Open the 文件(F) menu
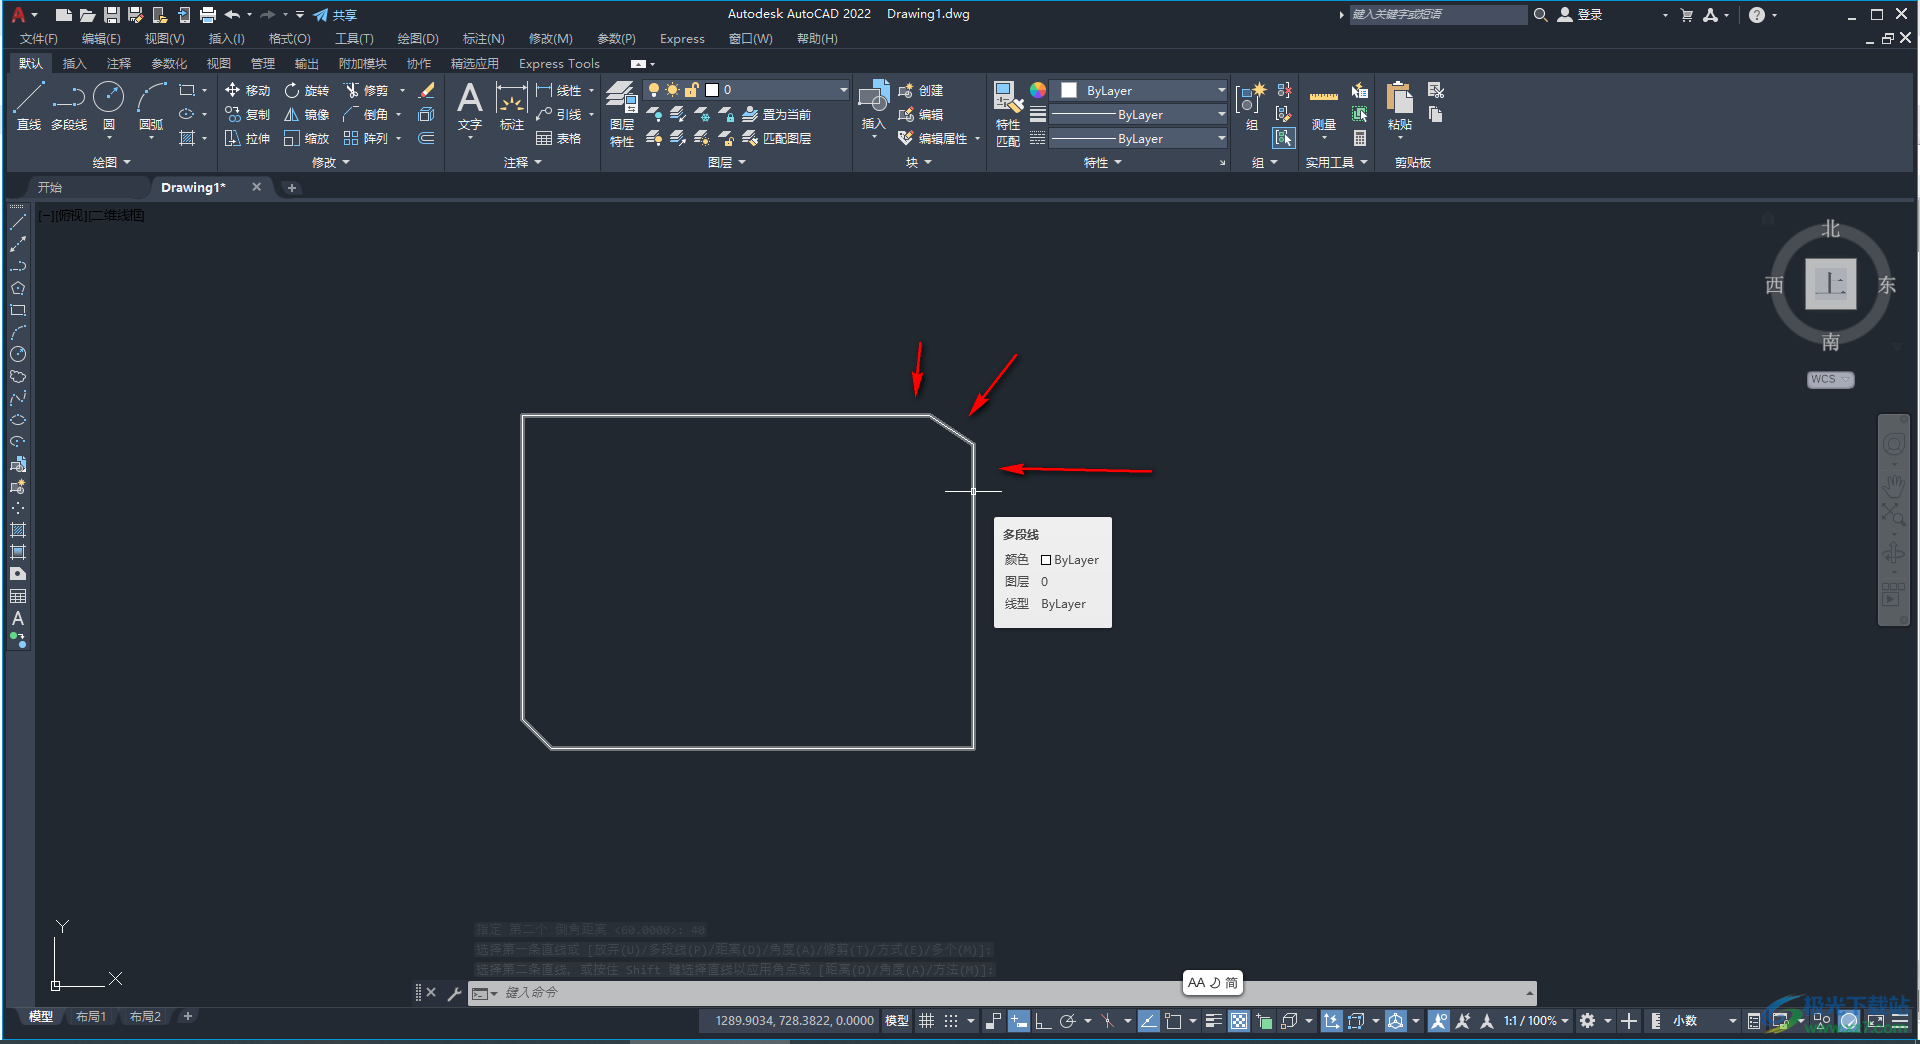This screenshot has height=1044, width=1920. pyautogui.click(x=39, y=39)
